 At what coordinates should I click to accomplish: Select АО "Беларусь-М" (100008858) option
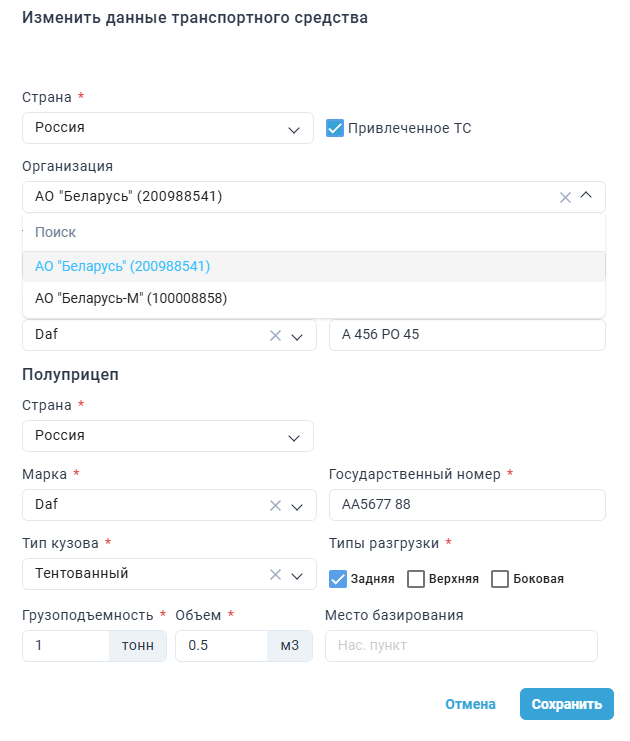click(314, 298)
